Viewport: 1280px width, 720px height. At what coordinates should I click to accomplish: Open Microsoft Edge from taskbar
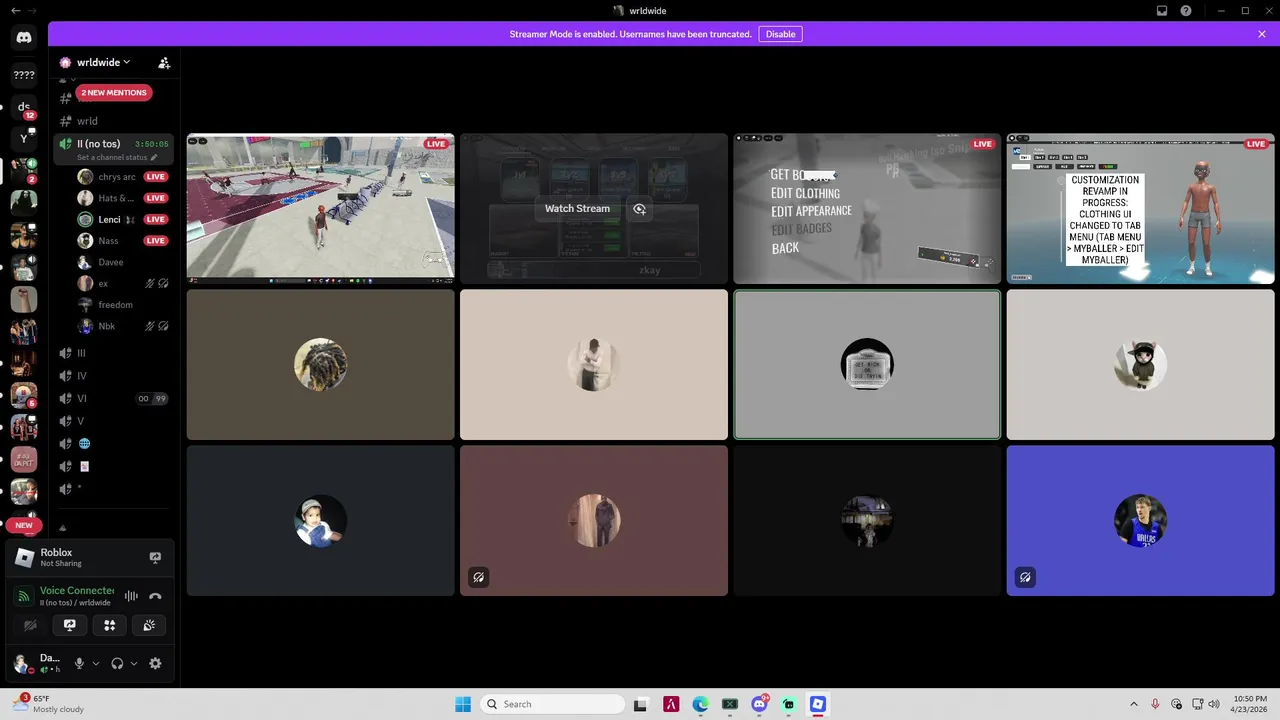[701, 704]
